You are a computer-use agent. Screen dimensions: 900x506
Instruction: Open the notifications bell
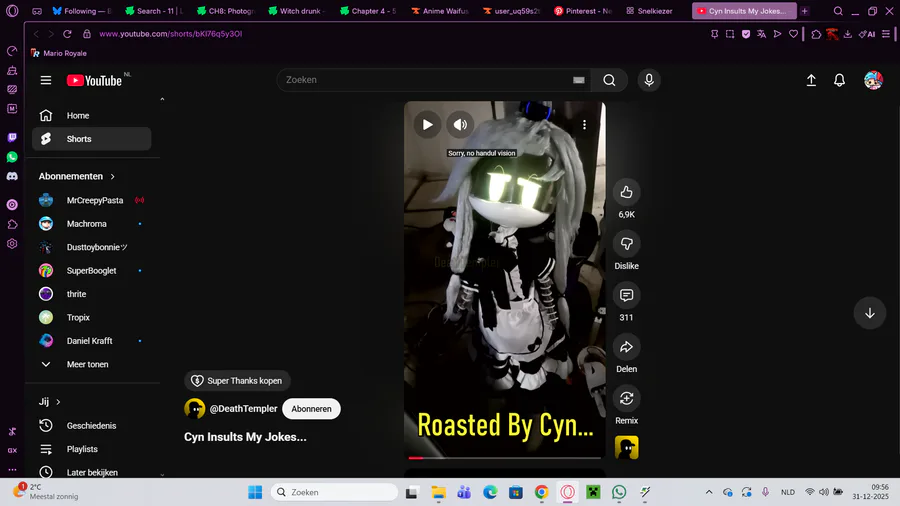tap(839, 80)
